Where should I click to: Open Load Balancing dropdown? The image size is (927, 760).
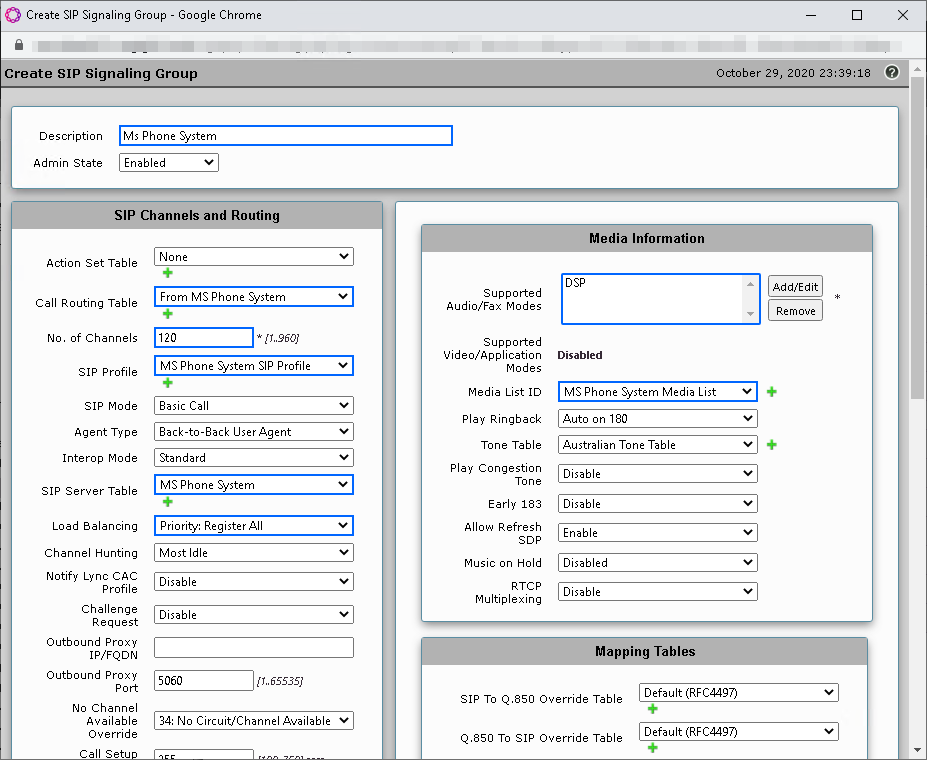pos(254,526)
